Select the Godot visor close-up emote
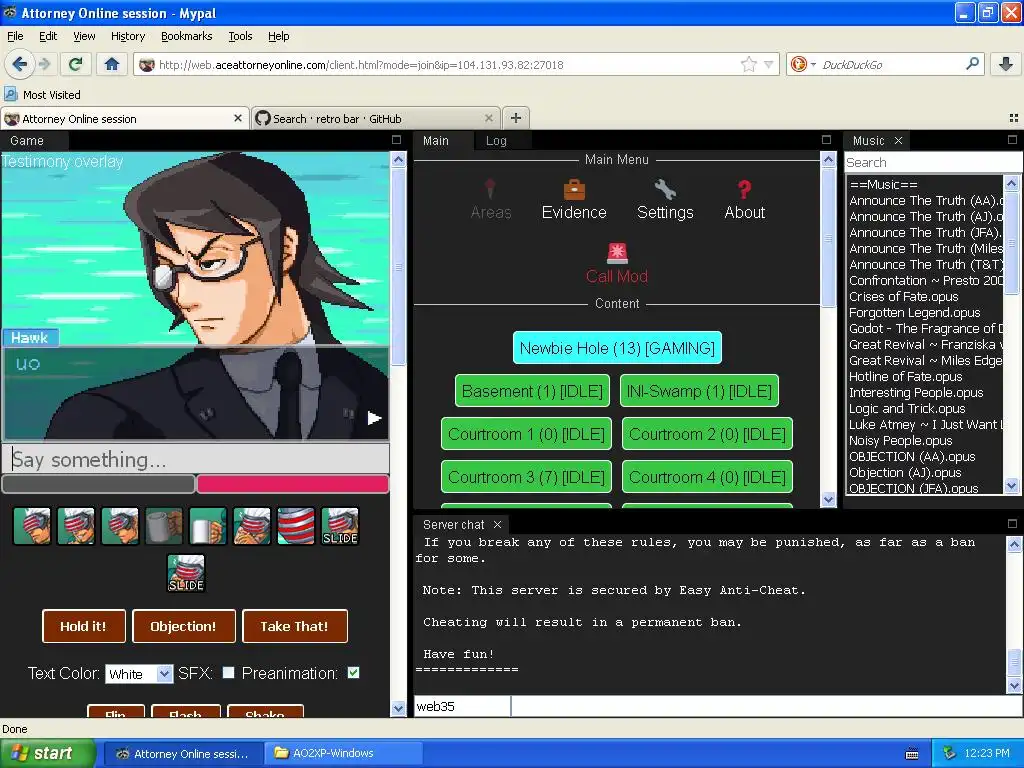The width and height of the screenshot is (1024, 768). [296, 526]
